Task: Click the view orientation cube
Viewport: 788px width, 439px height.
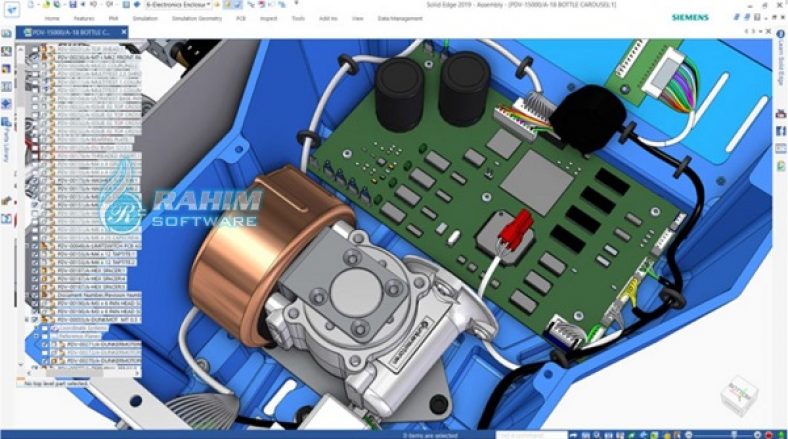Action: pyautogui.click(x=739, y=397)
